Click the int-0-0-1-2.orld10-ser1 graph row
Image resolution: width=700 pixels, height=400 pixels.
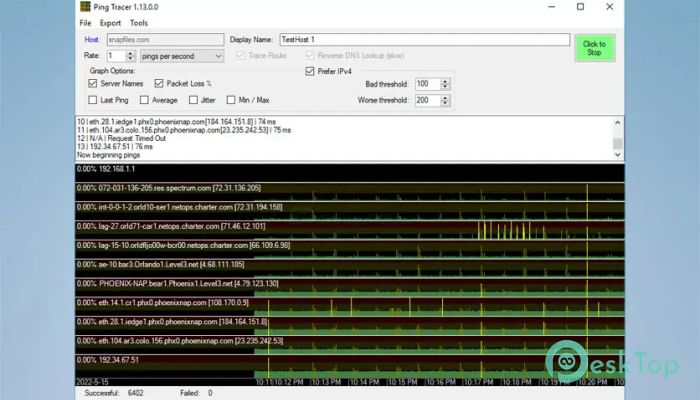350,211
